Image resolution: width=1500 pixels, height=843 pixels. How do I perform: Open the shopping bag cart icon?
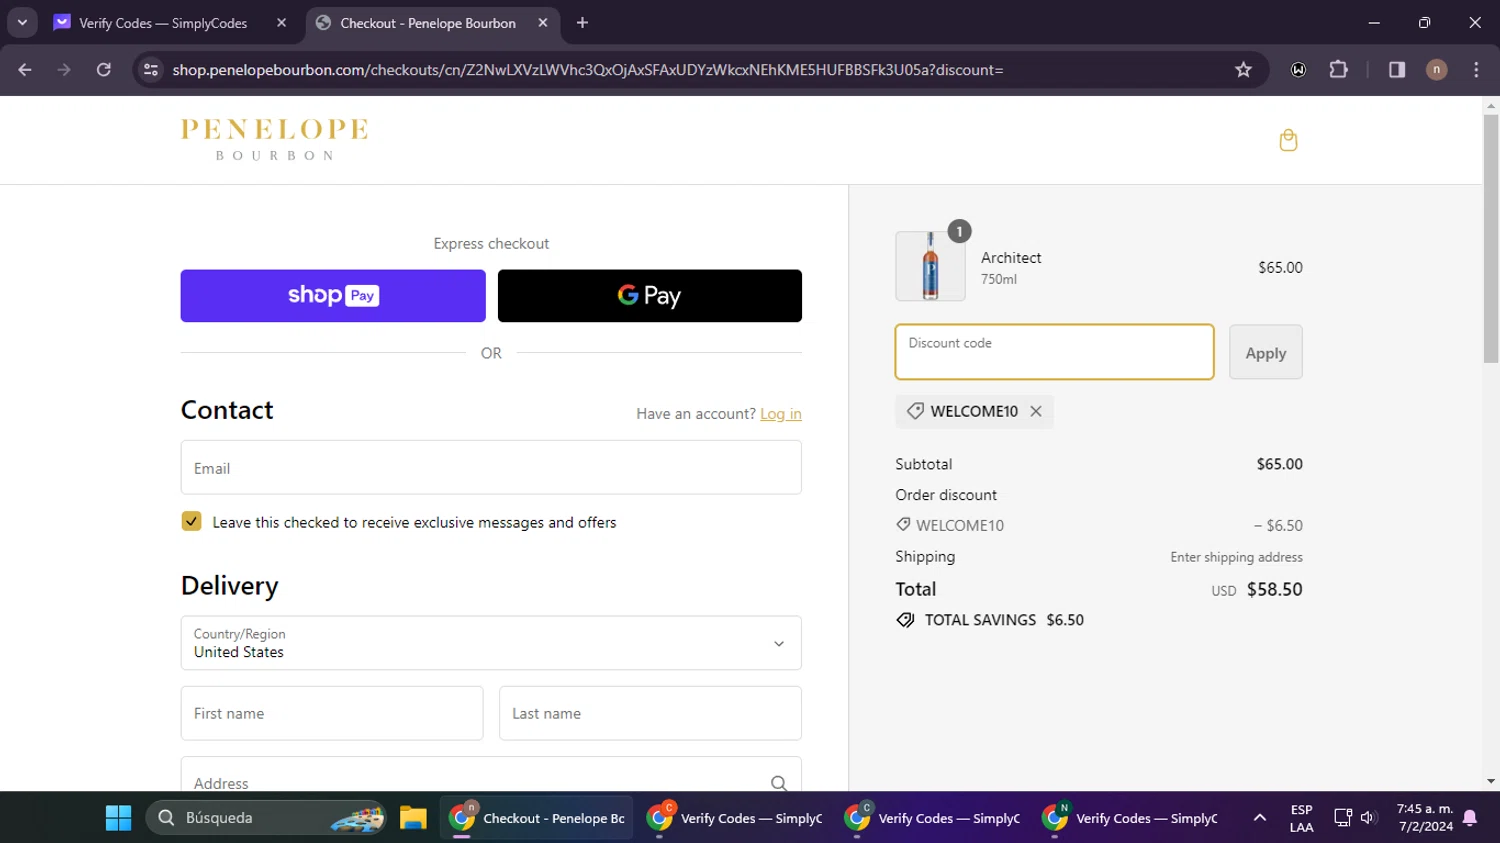(1288, 140)
